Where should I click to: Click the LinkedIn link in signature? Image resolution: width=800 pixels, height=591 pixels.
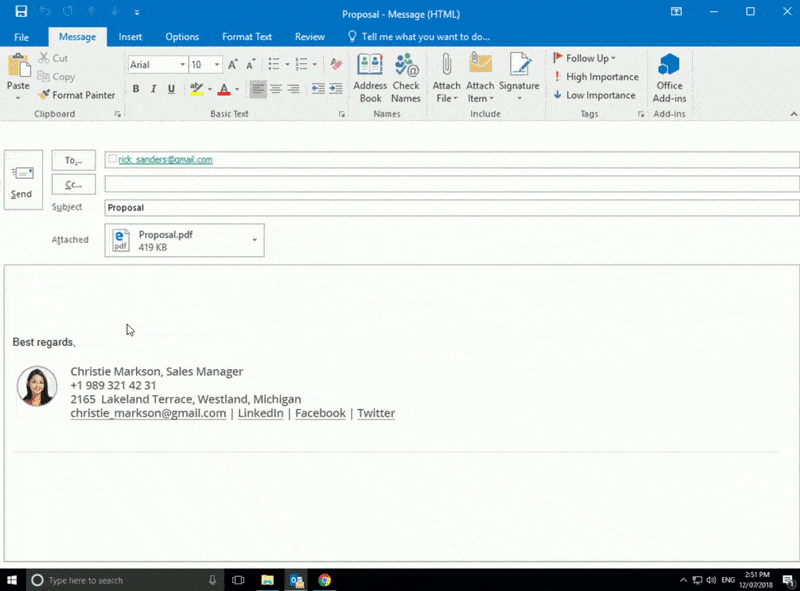(x=260, y=413)
